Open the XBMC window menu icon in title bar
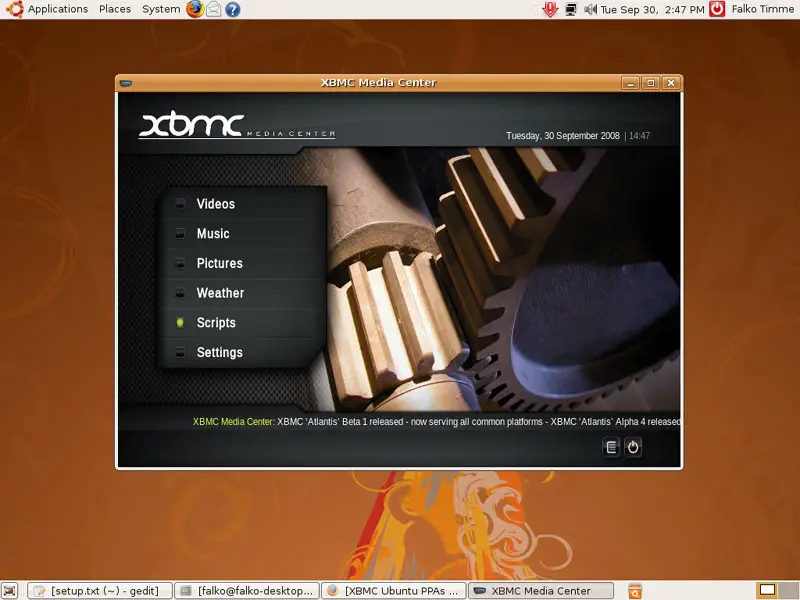This screenshot has height=600, width=800. pos(126,83)
